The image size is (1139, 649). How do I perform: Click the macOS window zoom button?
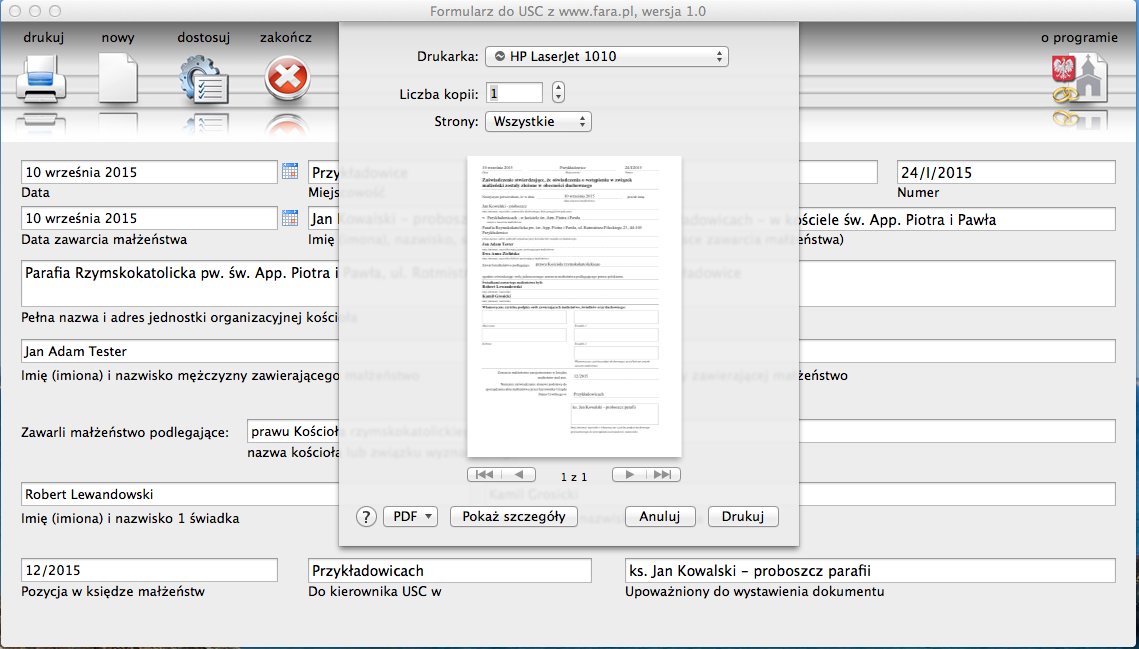pos(54,12)
